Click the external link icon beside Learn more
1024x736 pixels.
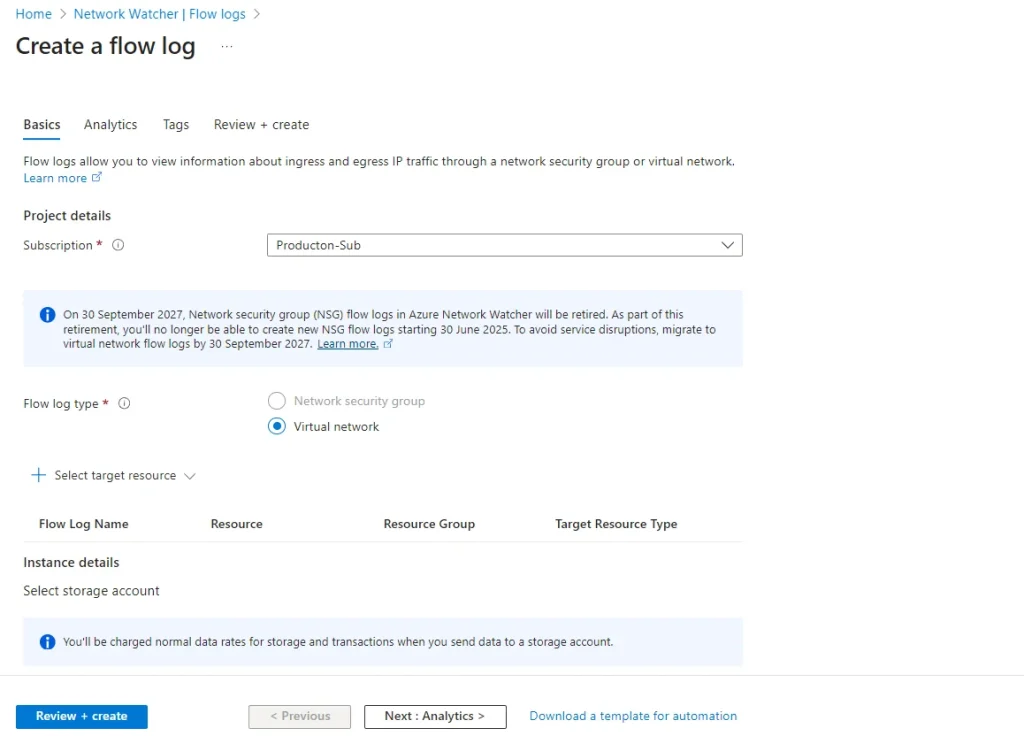pos(97,178)
